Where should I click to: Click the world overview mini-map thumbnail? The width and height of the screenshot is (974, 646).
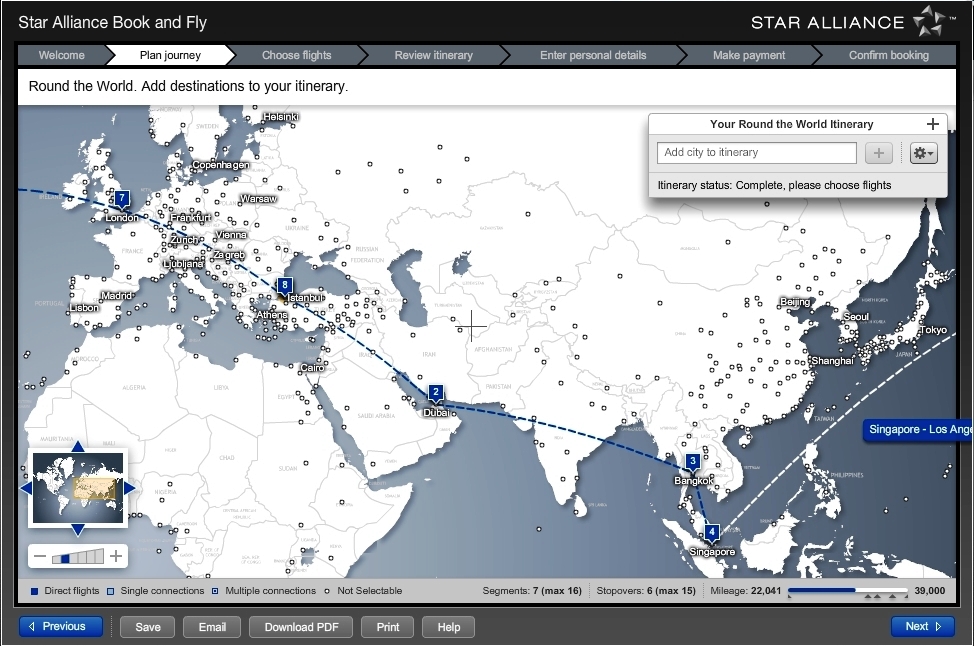[78, 488]
